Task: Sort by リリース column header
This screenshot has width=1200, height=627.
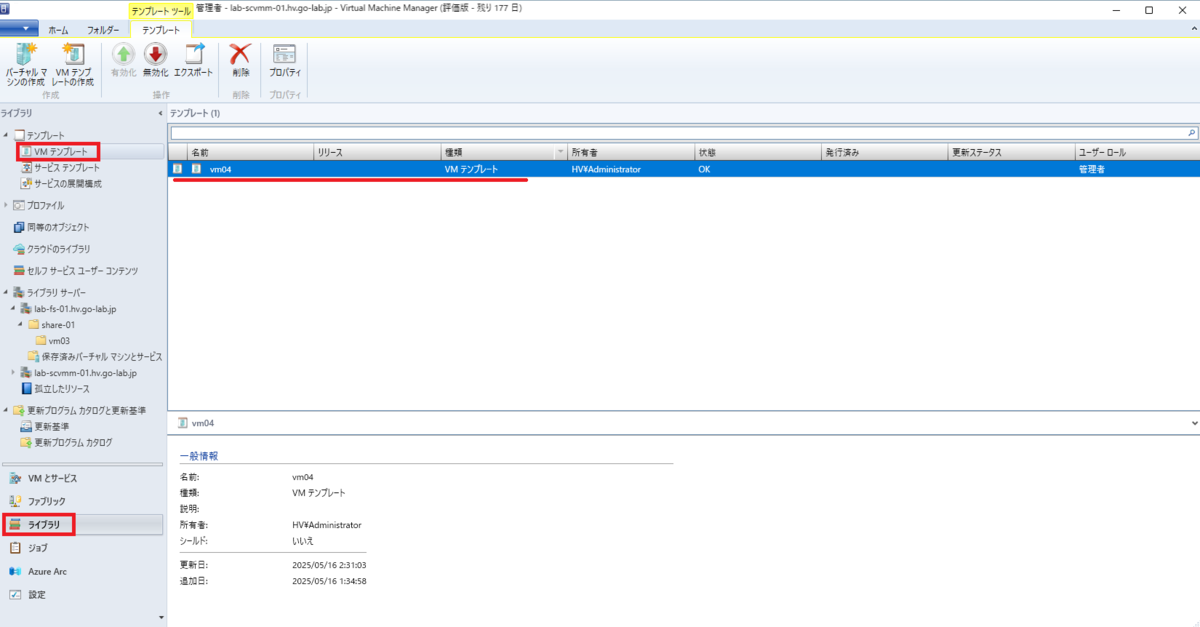Action: [x=377, y=153]
